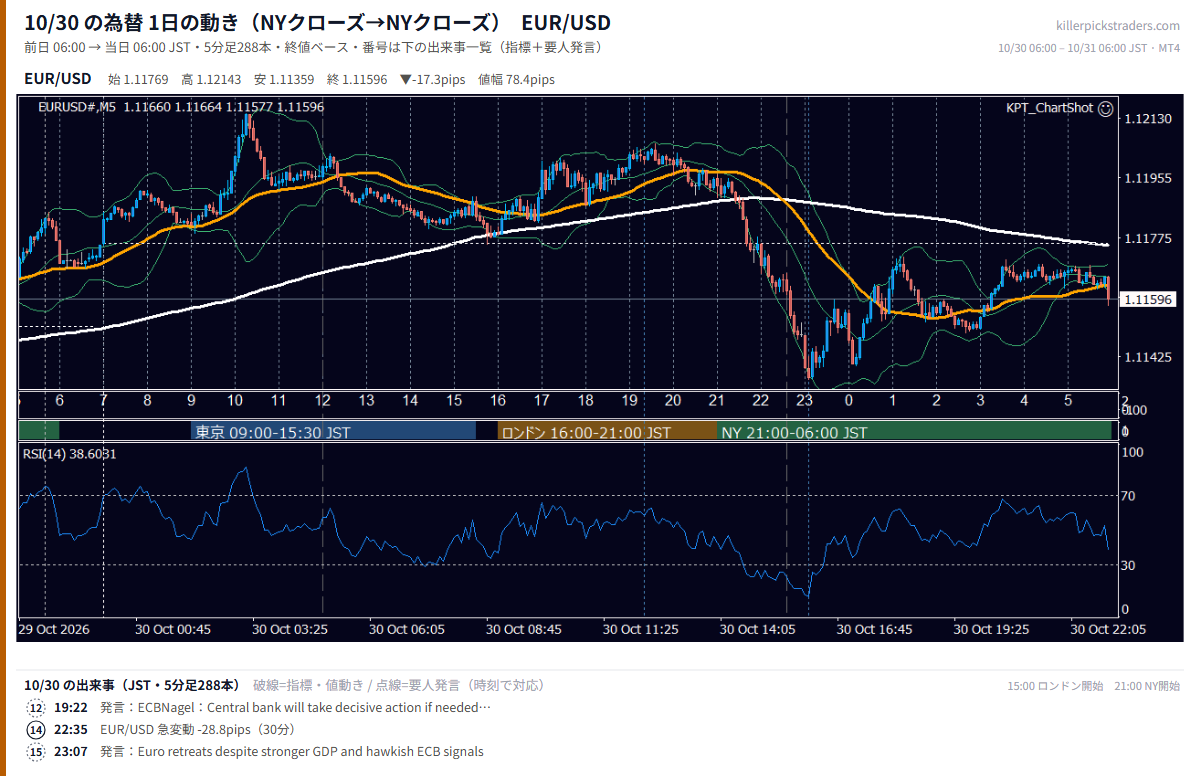
Task: Click the number 14 event badge
Action: pos(36,729)
